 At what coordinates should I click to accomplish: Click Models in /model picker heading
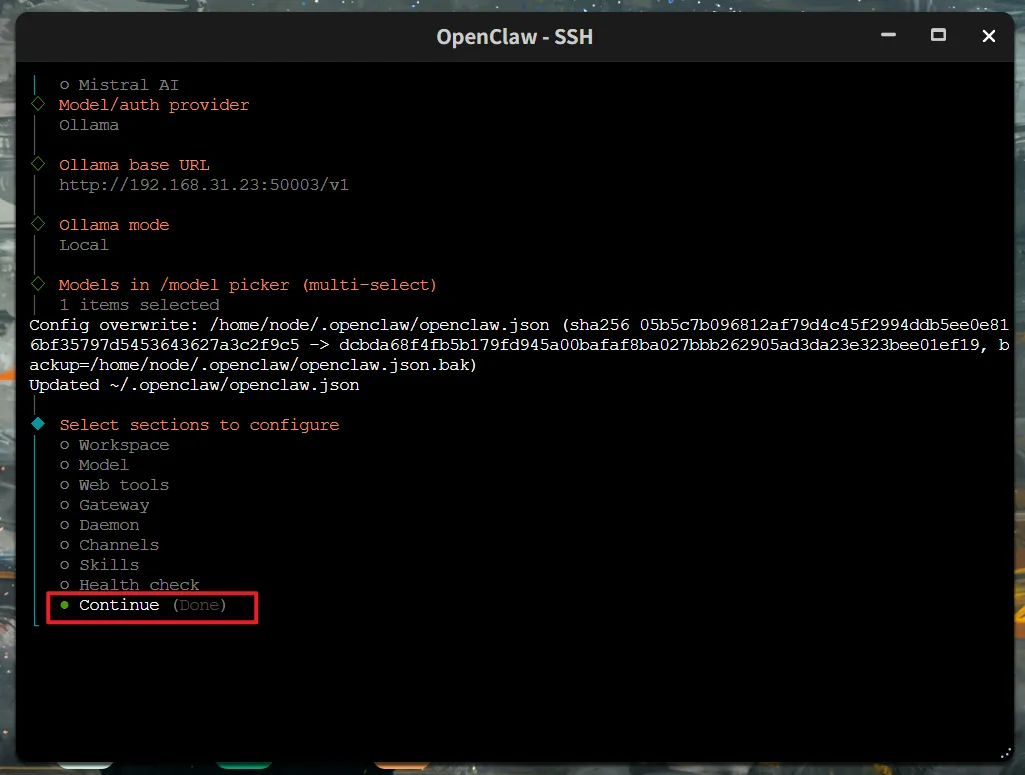[x=248, y=285]
